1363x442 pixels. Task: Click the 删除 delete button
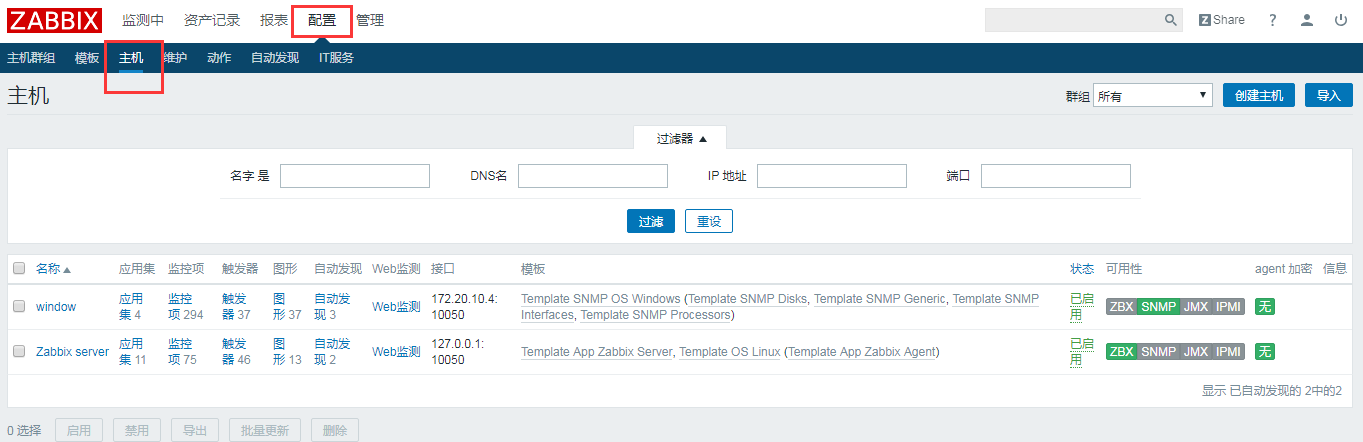[x=335, y=431]
